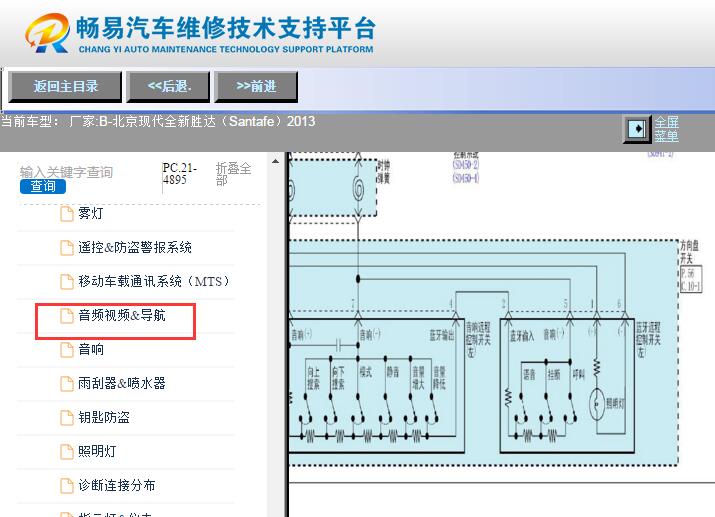
Task: Click the 折叠全部 collapse-all link
Action: point(233,174)
